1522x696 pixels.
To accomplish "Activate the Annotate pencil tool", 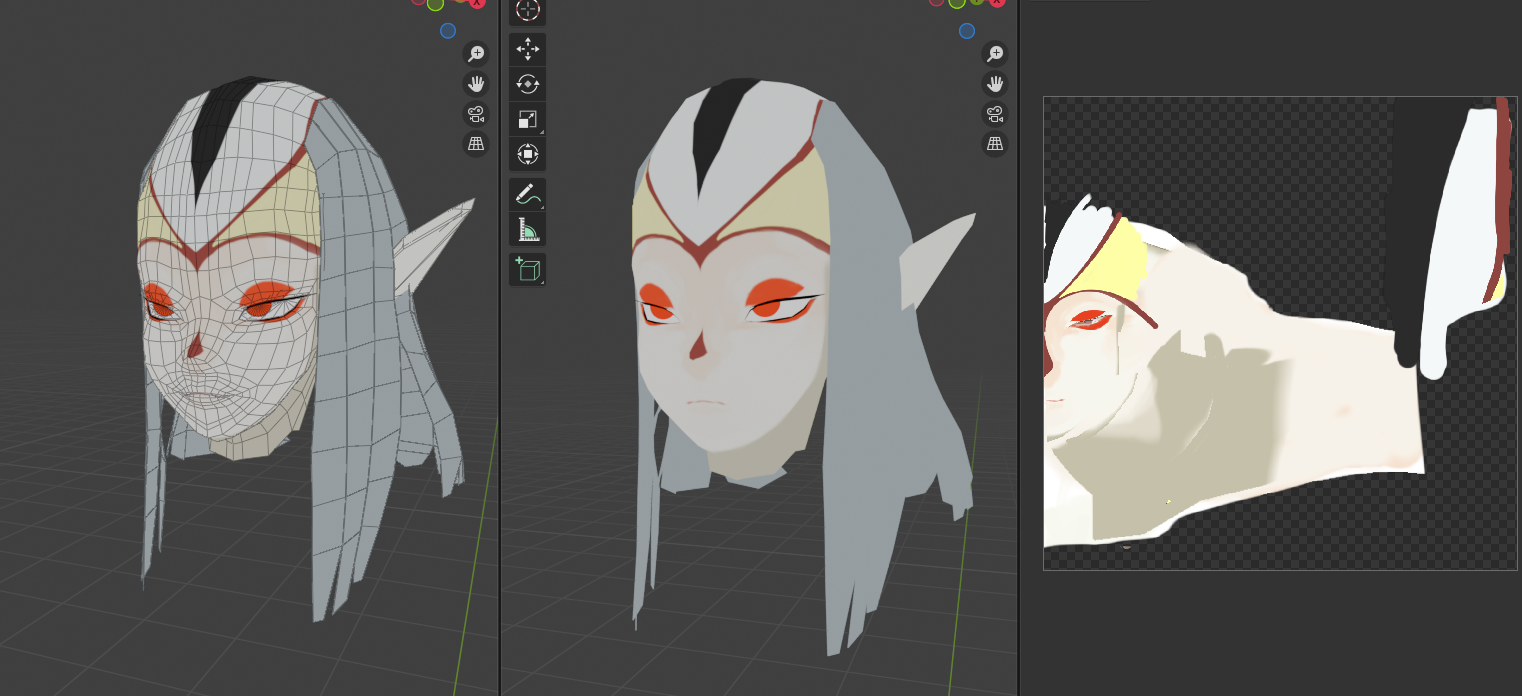I will coord(527,195).
